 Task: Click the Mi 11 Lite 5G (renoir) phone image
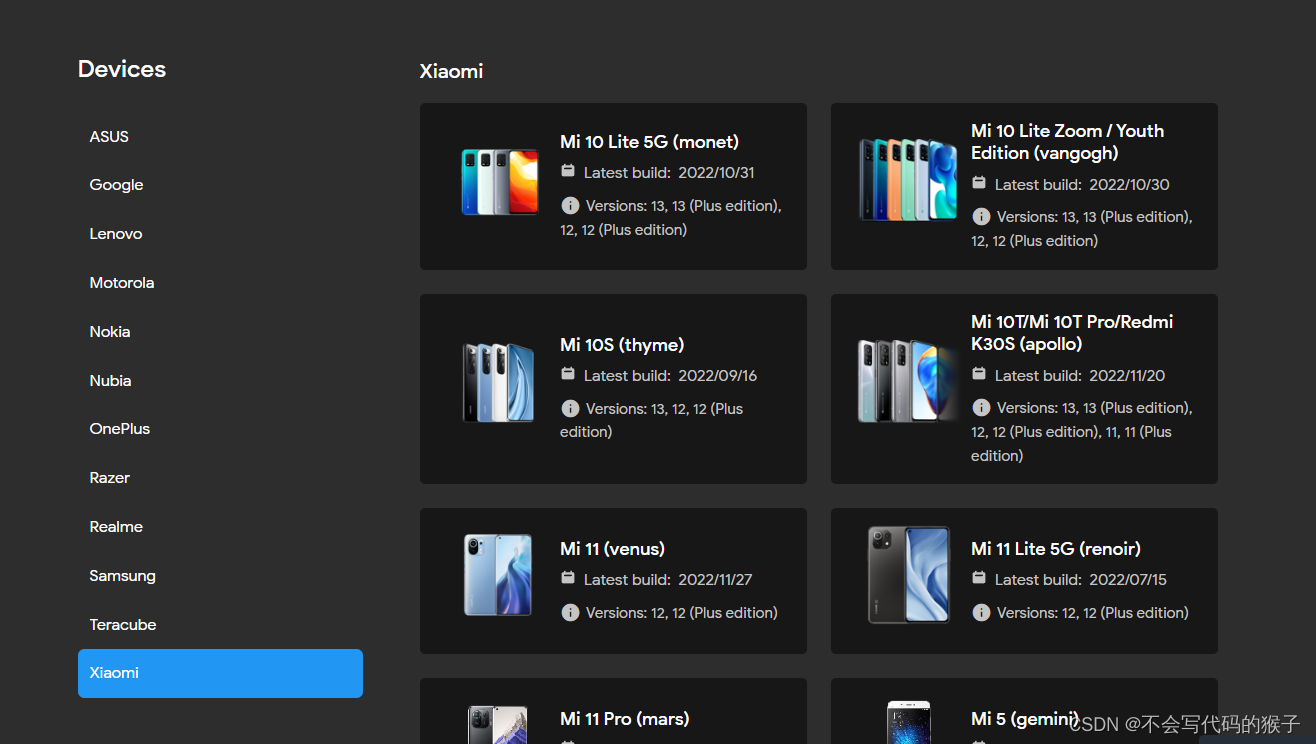click(x=908, y=575)
